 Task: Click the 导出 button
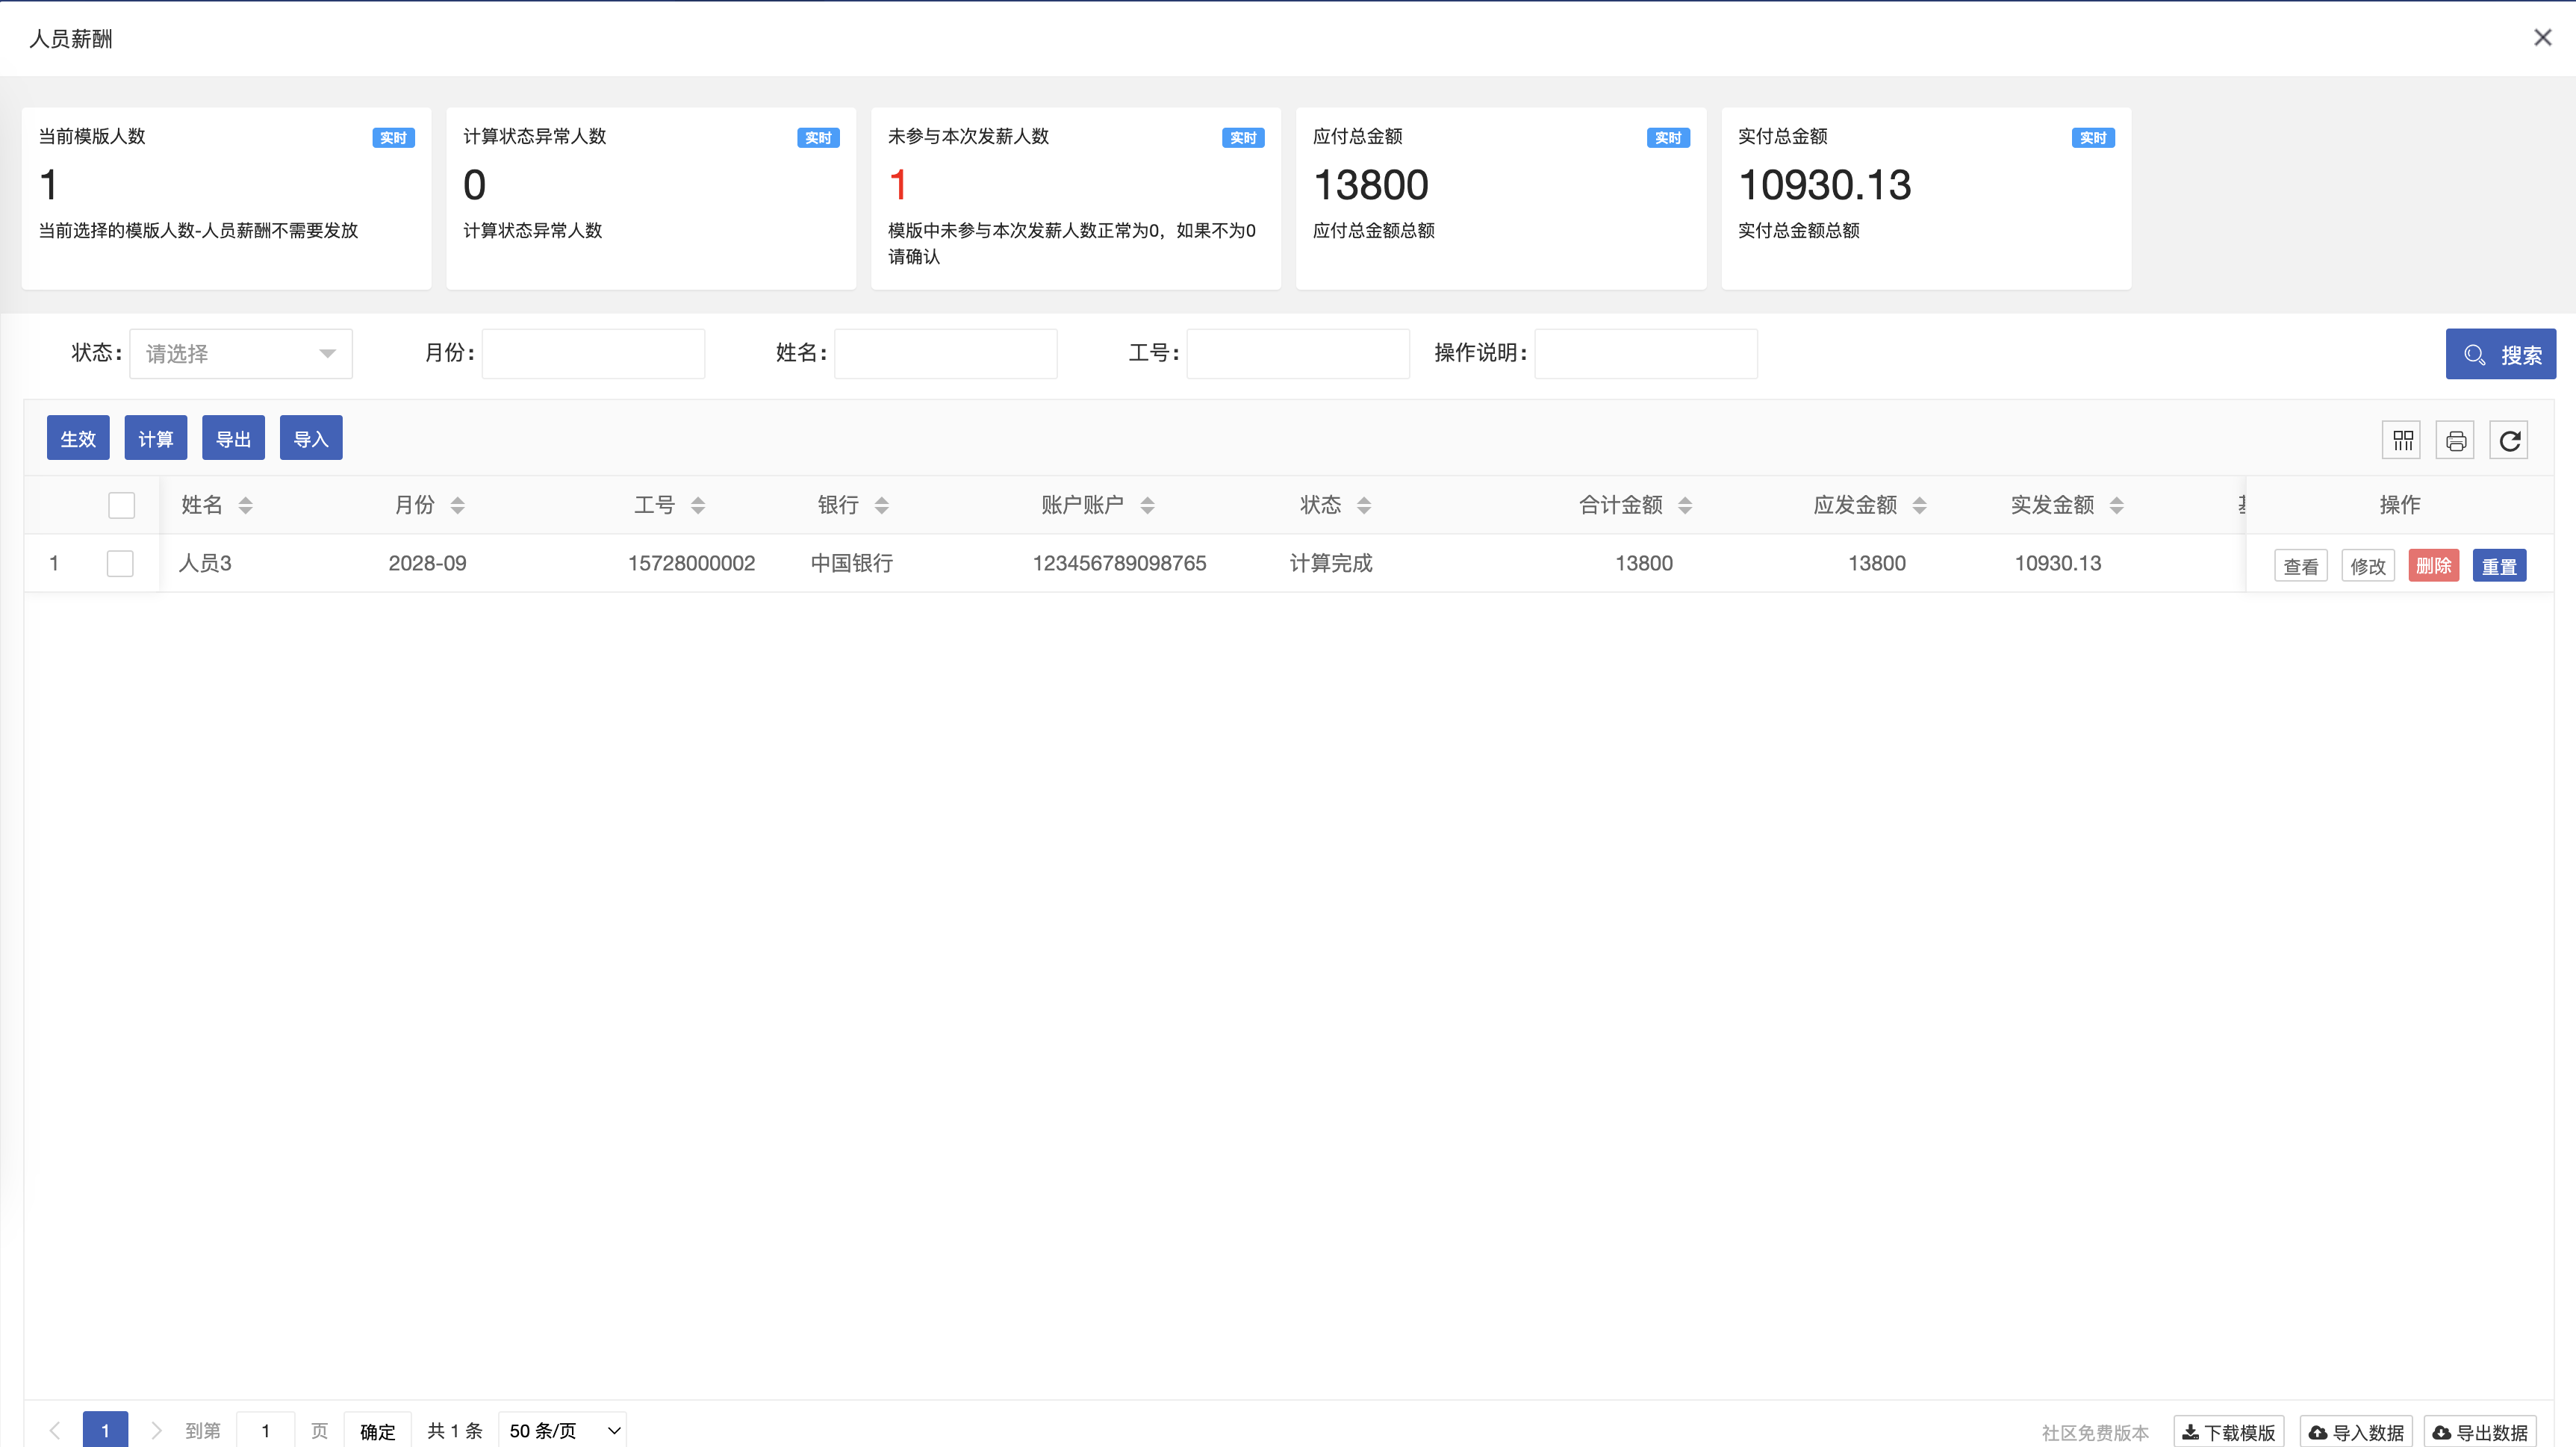point(233,438)
